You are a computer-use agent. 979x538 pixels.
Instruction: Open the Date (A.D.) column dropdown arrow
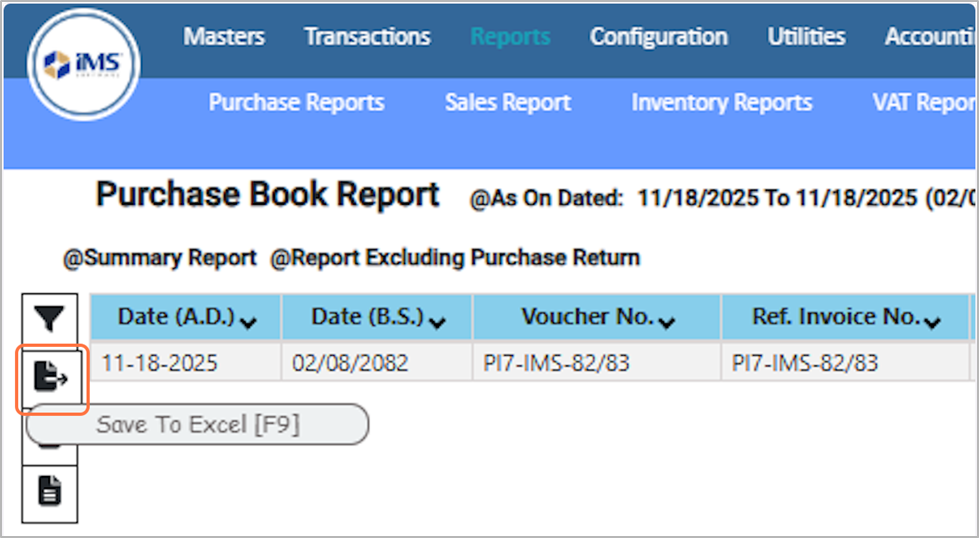point(248,321)
